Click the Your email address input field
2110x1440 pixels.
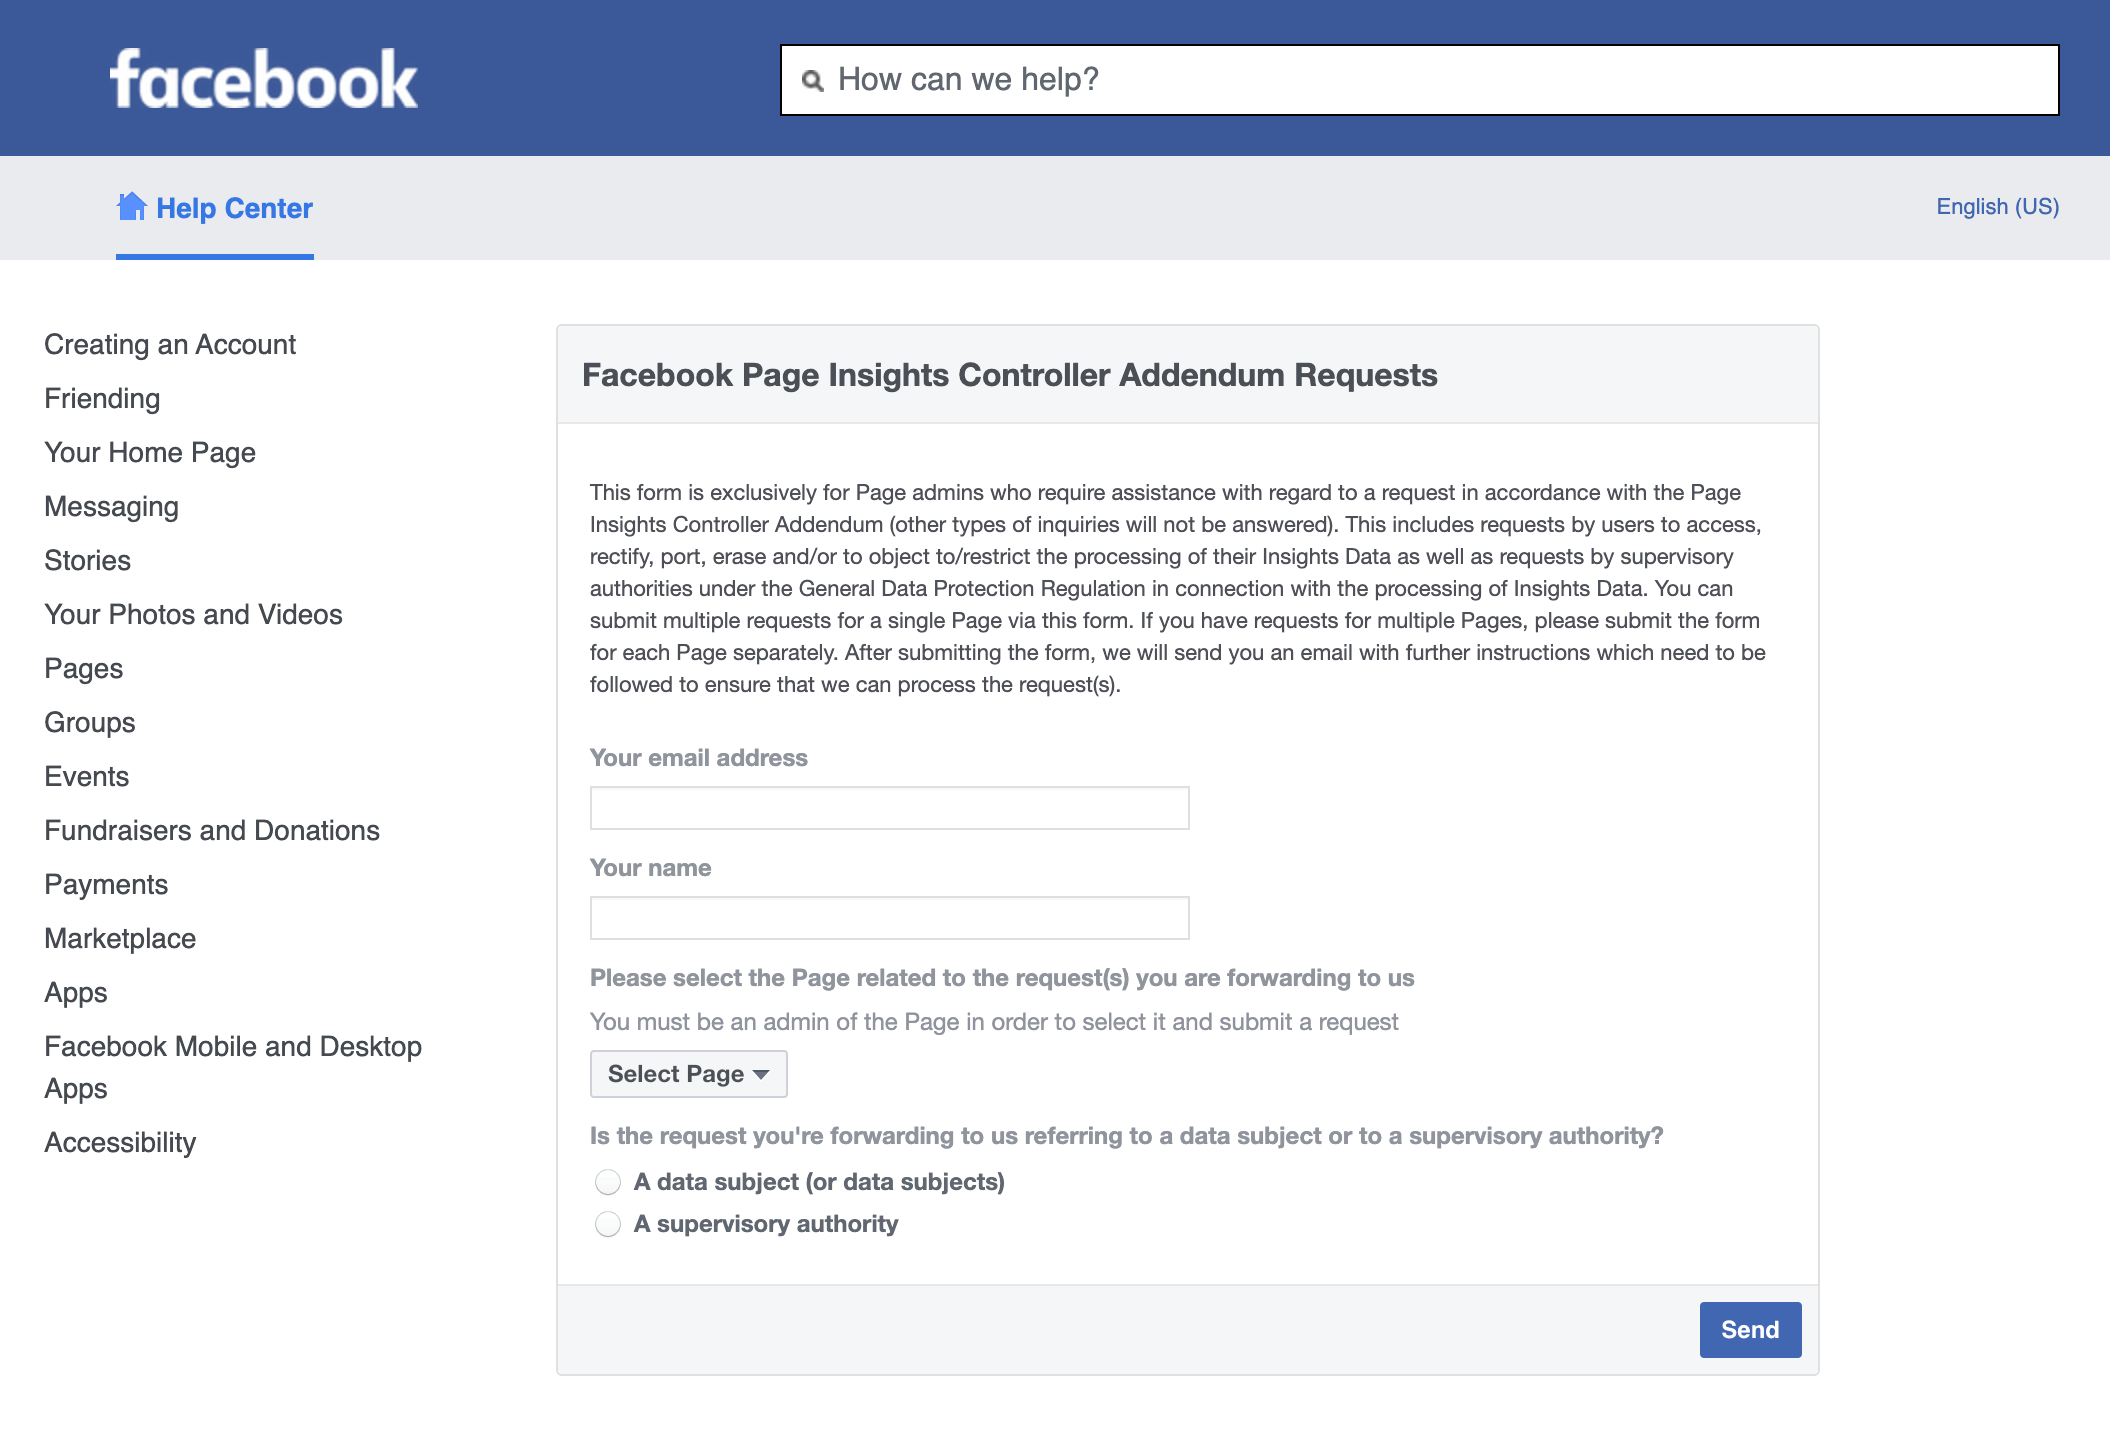pyautogui.click(x=888, y=807)
